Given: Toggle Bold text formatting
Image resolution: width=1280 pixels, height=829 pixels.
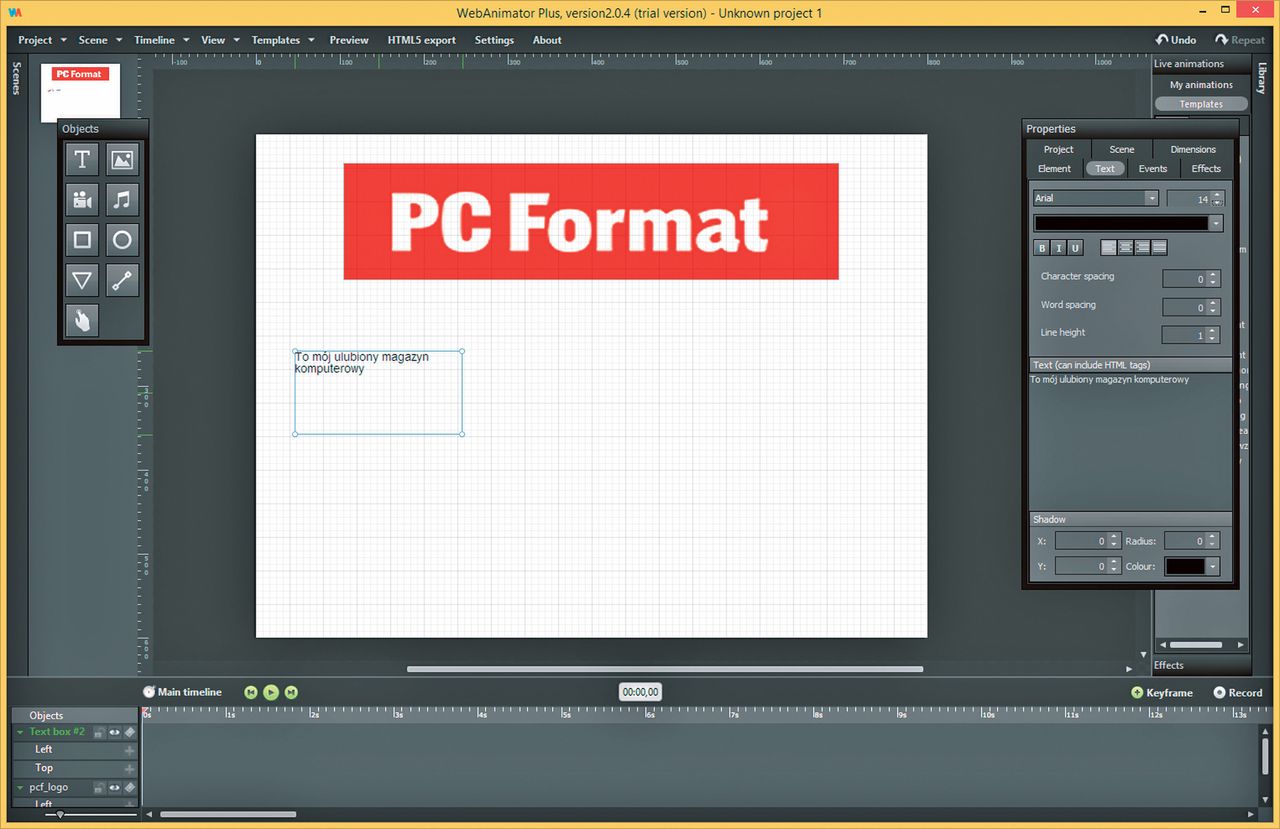Looking at the screenshot, I should tap(1042, 248).
